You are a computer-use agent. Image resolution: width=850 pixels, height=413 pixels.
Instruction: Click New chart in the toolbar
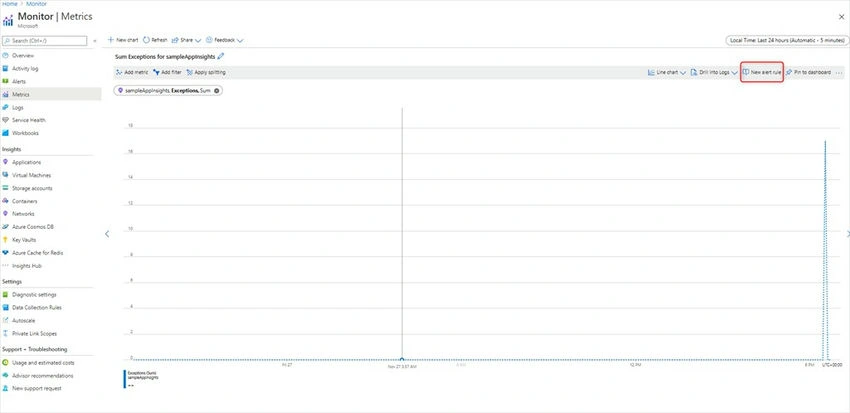coord(123,40)
